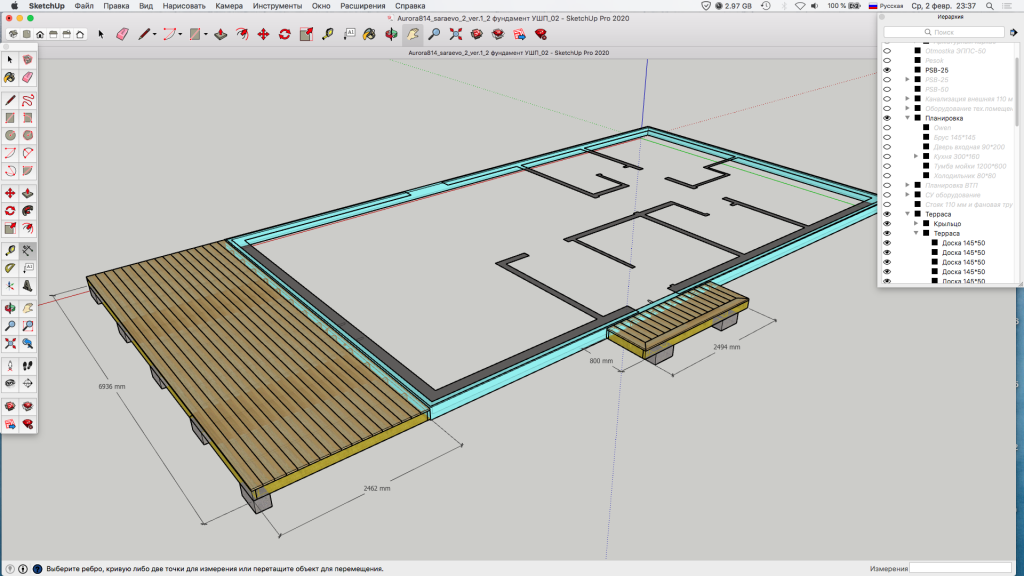This screenshot has width=1024, height=576.
Task: Select the Eraser tool in top toolbar
Action: [123, 34]
